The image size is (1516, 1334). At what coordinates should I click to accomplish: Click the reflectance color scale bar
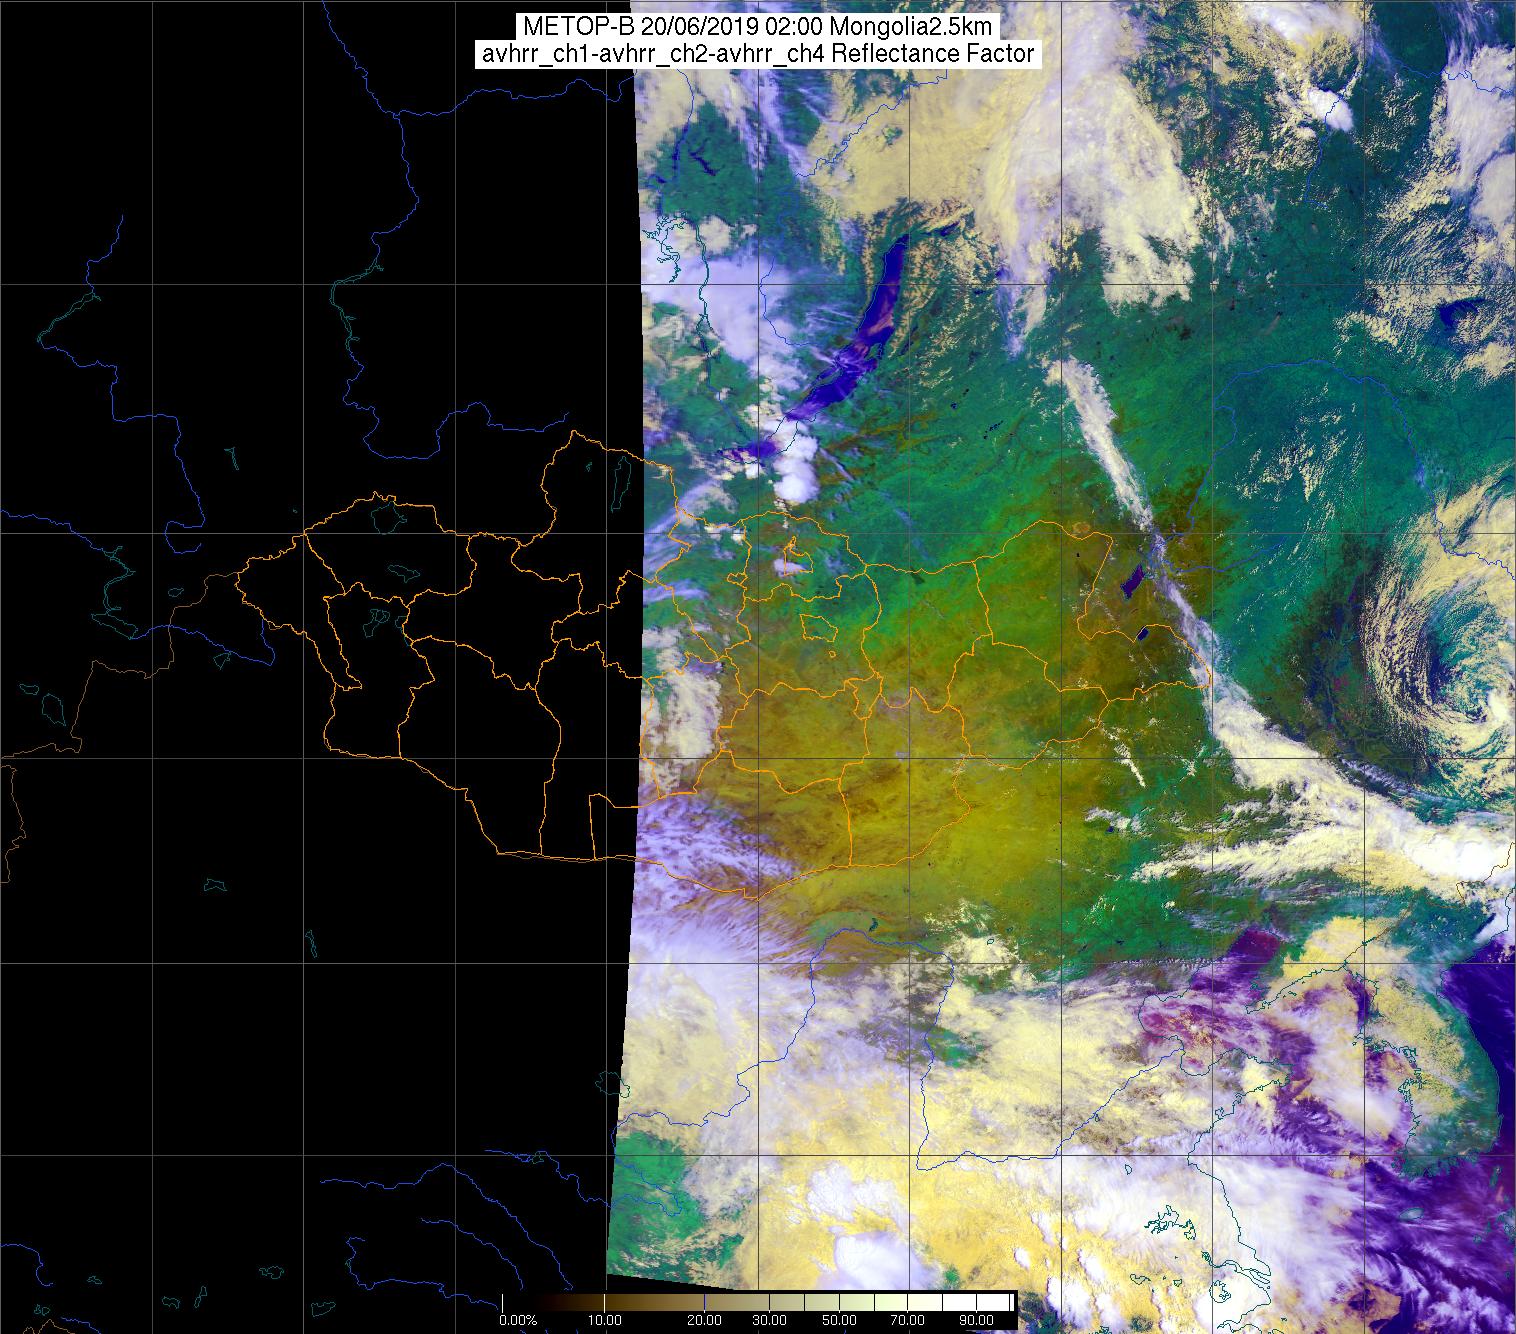coord(759,1302)
